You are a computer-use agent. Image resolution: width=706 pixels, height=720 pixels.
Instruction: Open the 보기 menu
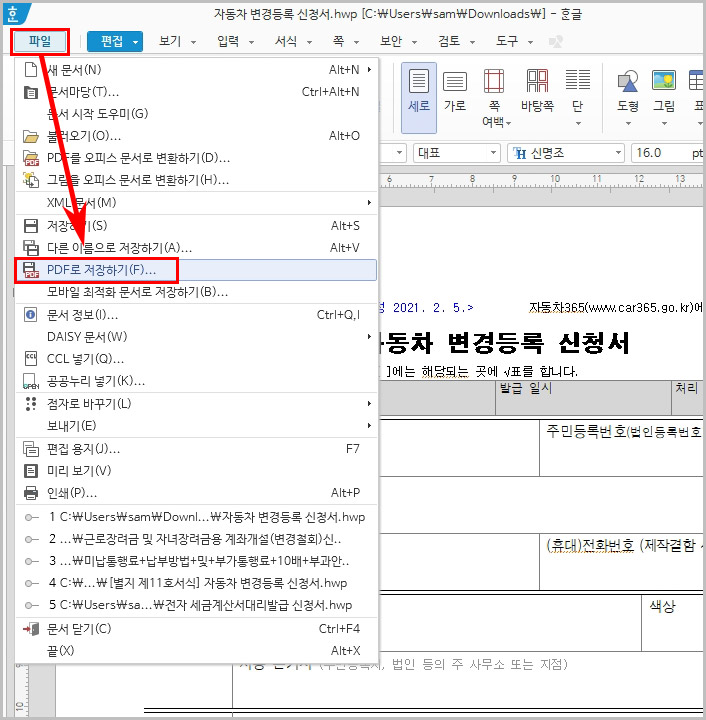(177, 41)
